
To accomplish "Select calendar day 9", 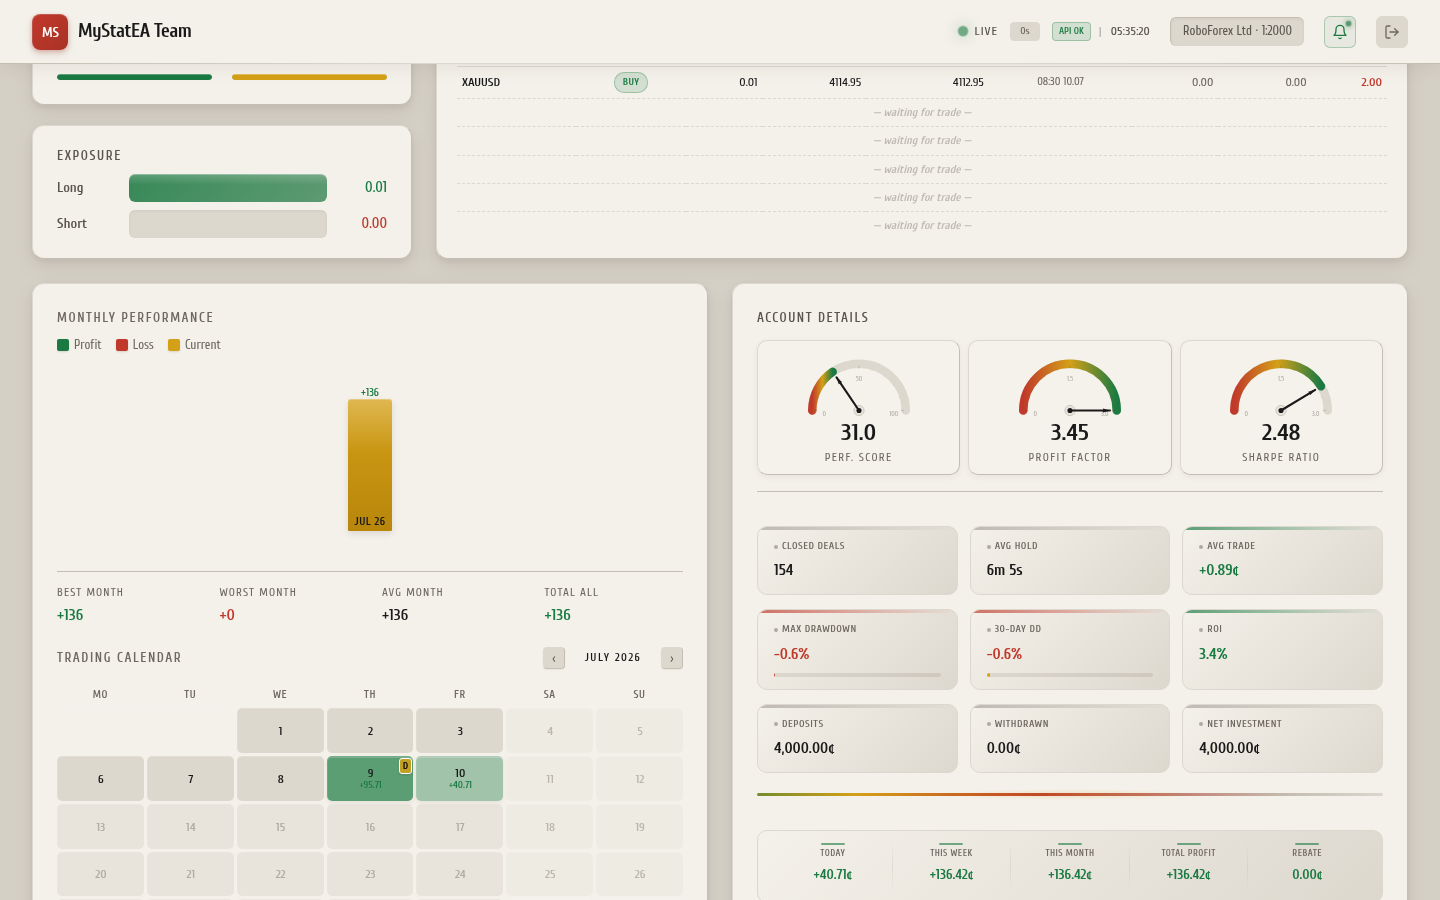I will pyautogui.click(x=370, y=778).
